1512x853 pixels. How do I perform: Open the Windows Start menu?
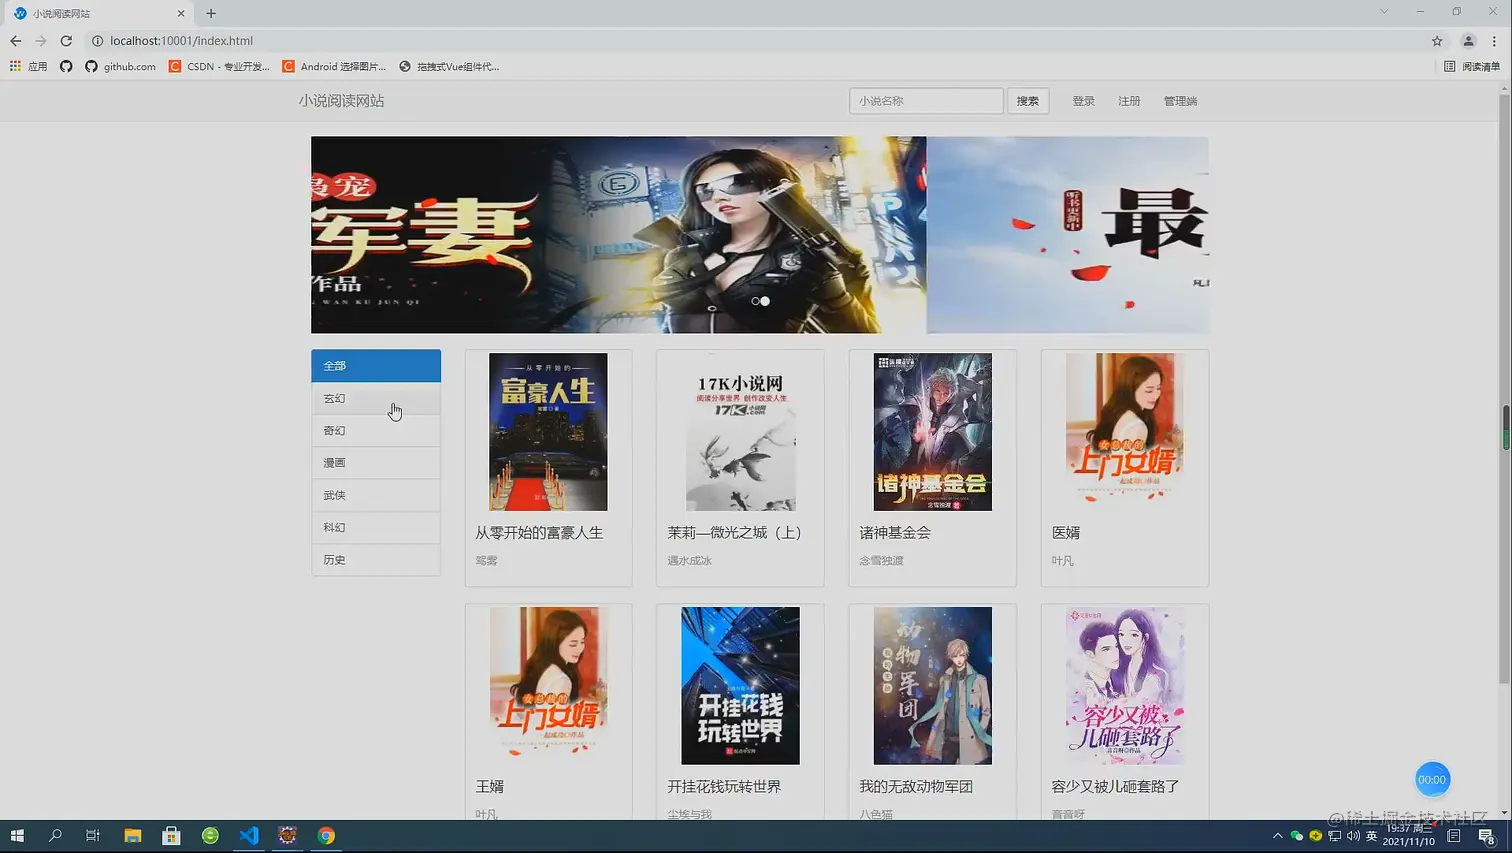coord(17,836)
